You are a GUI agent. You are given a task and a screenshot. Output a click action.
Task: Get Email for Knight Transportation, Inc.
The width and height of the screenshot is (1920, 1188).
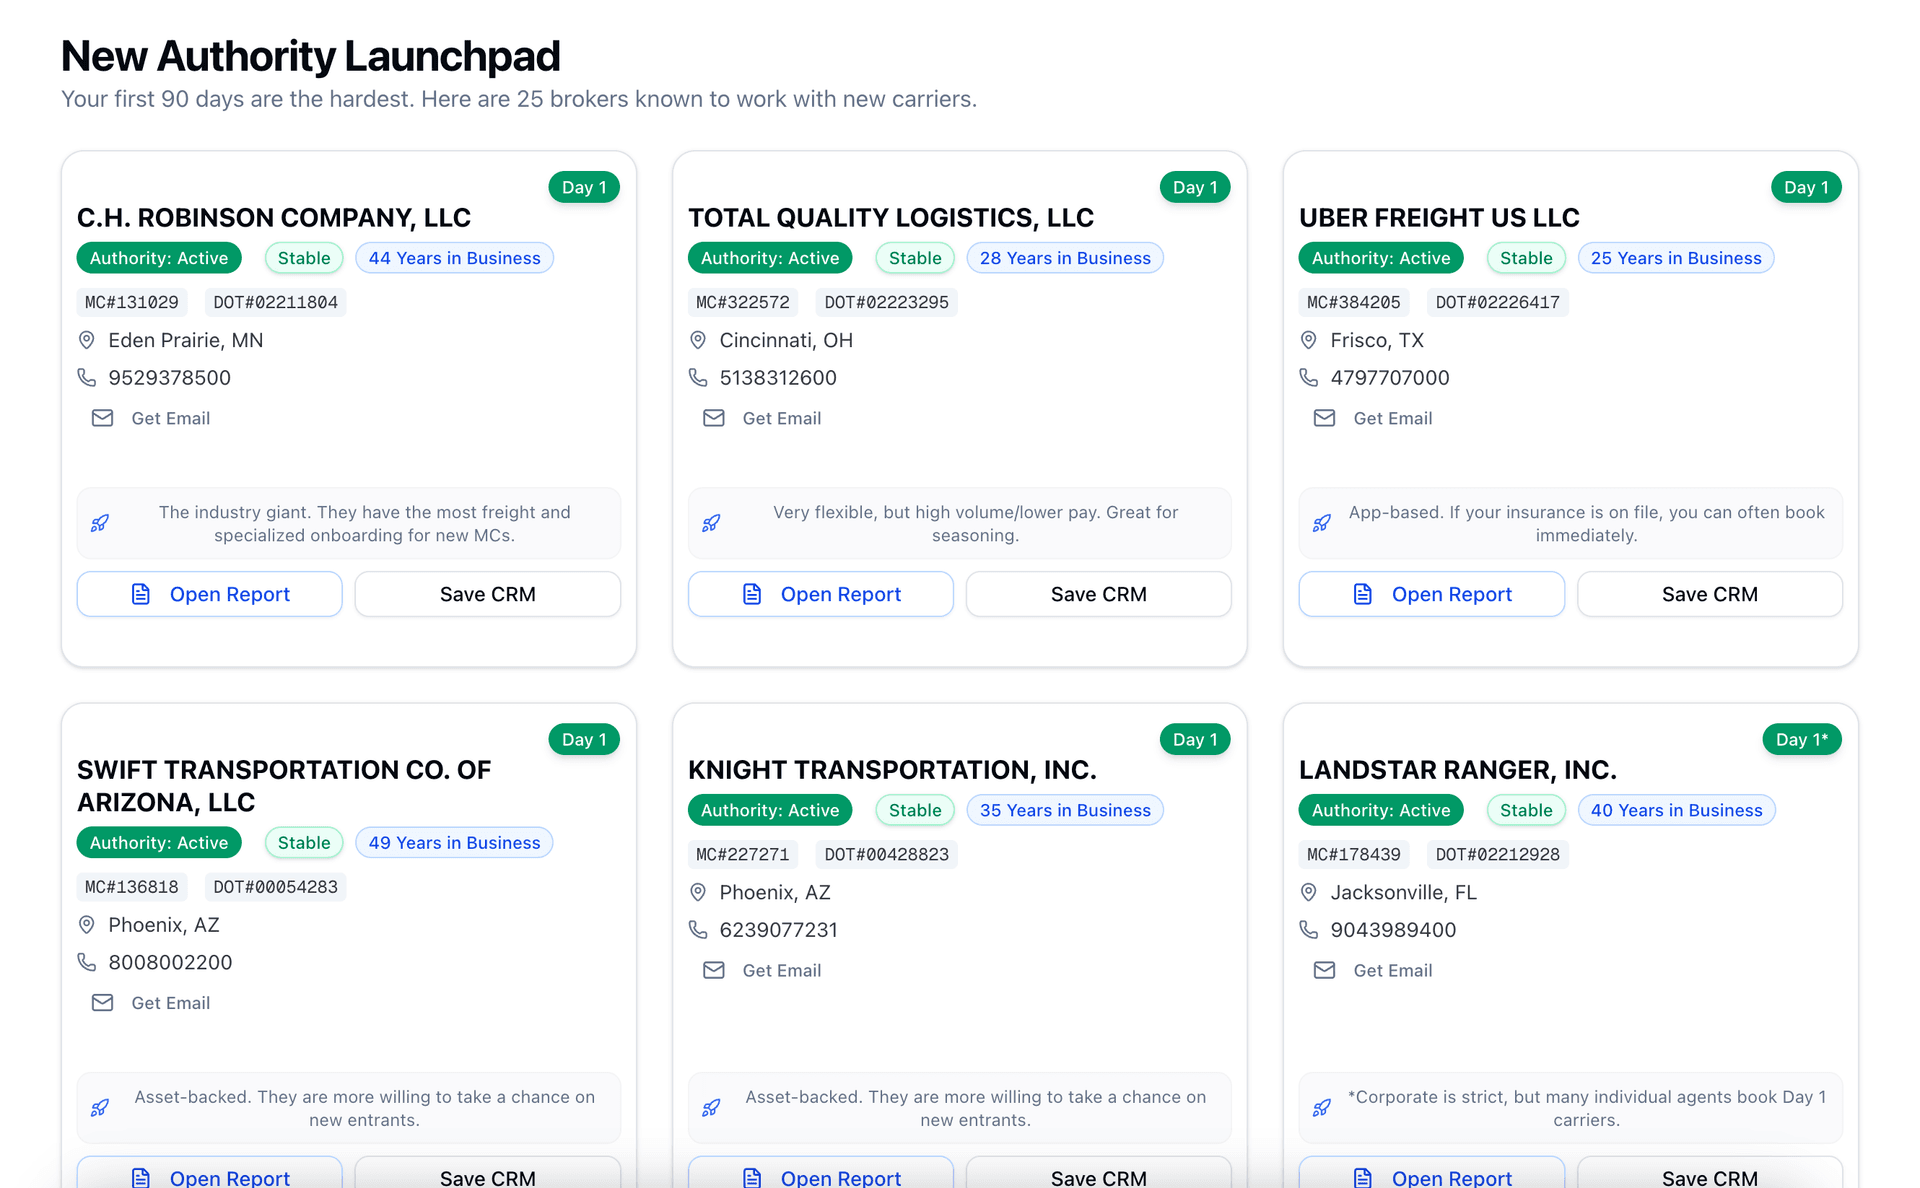(x=781, y=970)
